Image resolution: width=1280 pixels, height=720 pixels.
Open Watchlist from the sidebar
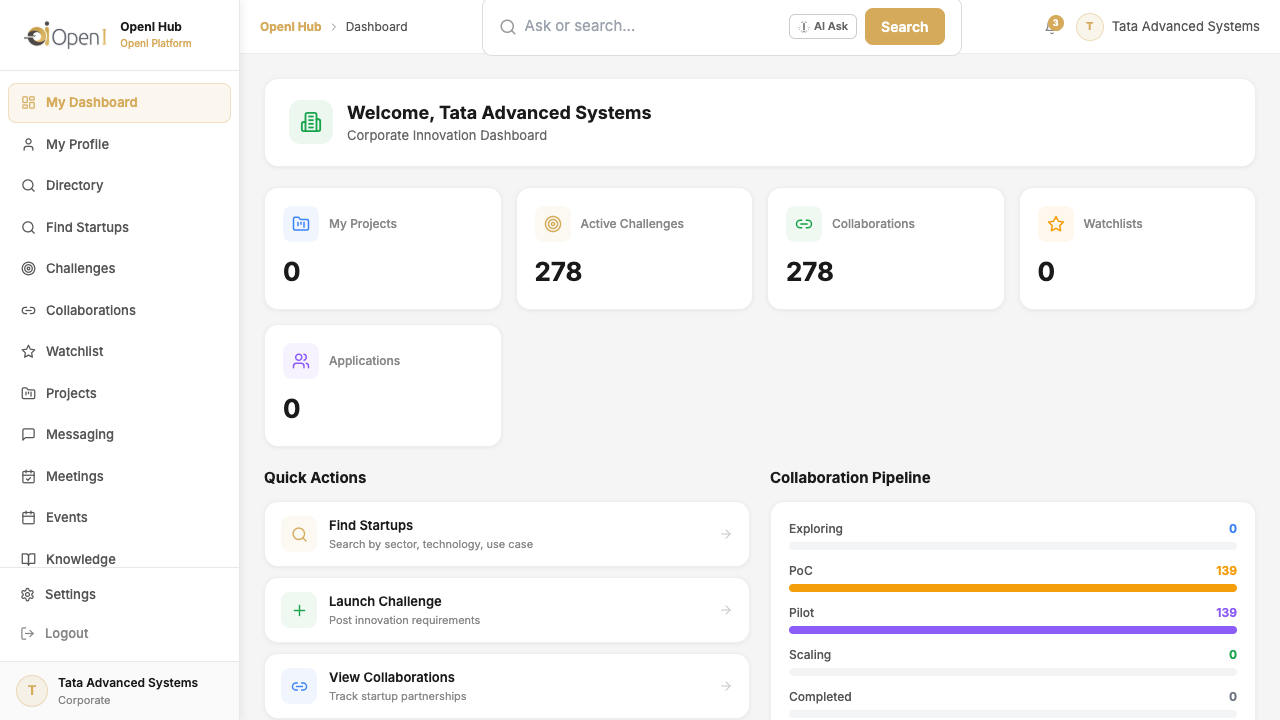coord(120,352)
